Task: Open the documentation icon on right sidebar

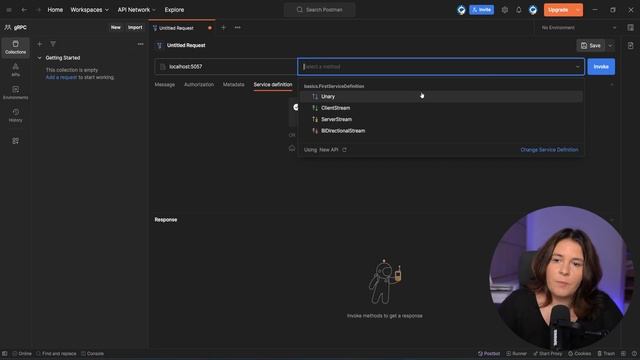Action: 631,46
